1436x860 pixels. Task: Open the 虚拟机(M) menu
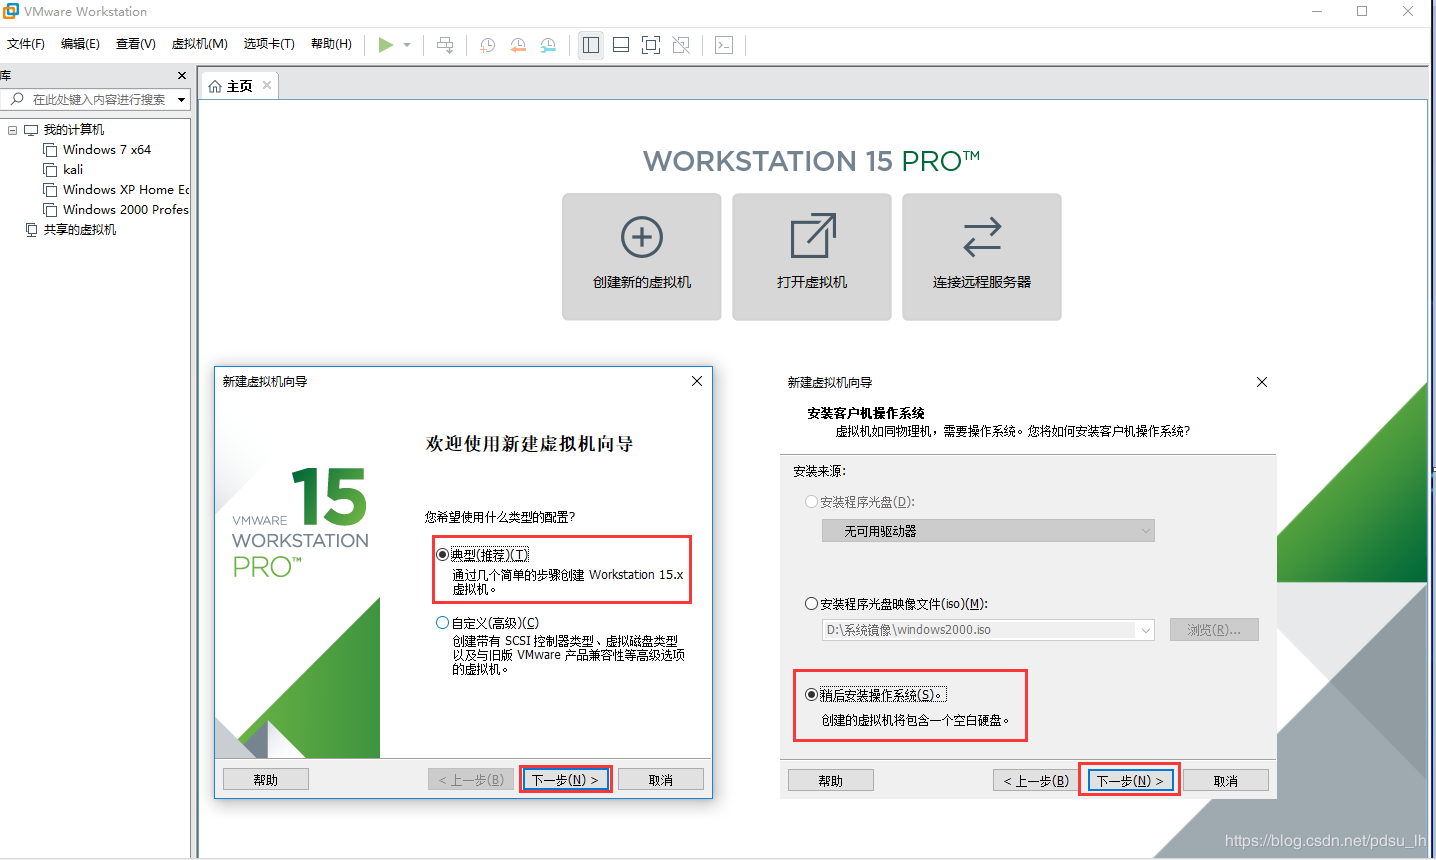(x=200, y=44)
